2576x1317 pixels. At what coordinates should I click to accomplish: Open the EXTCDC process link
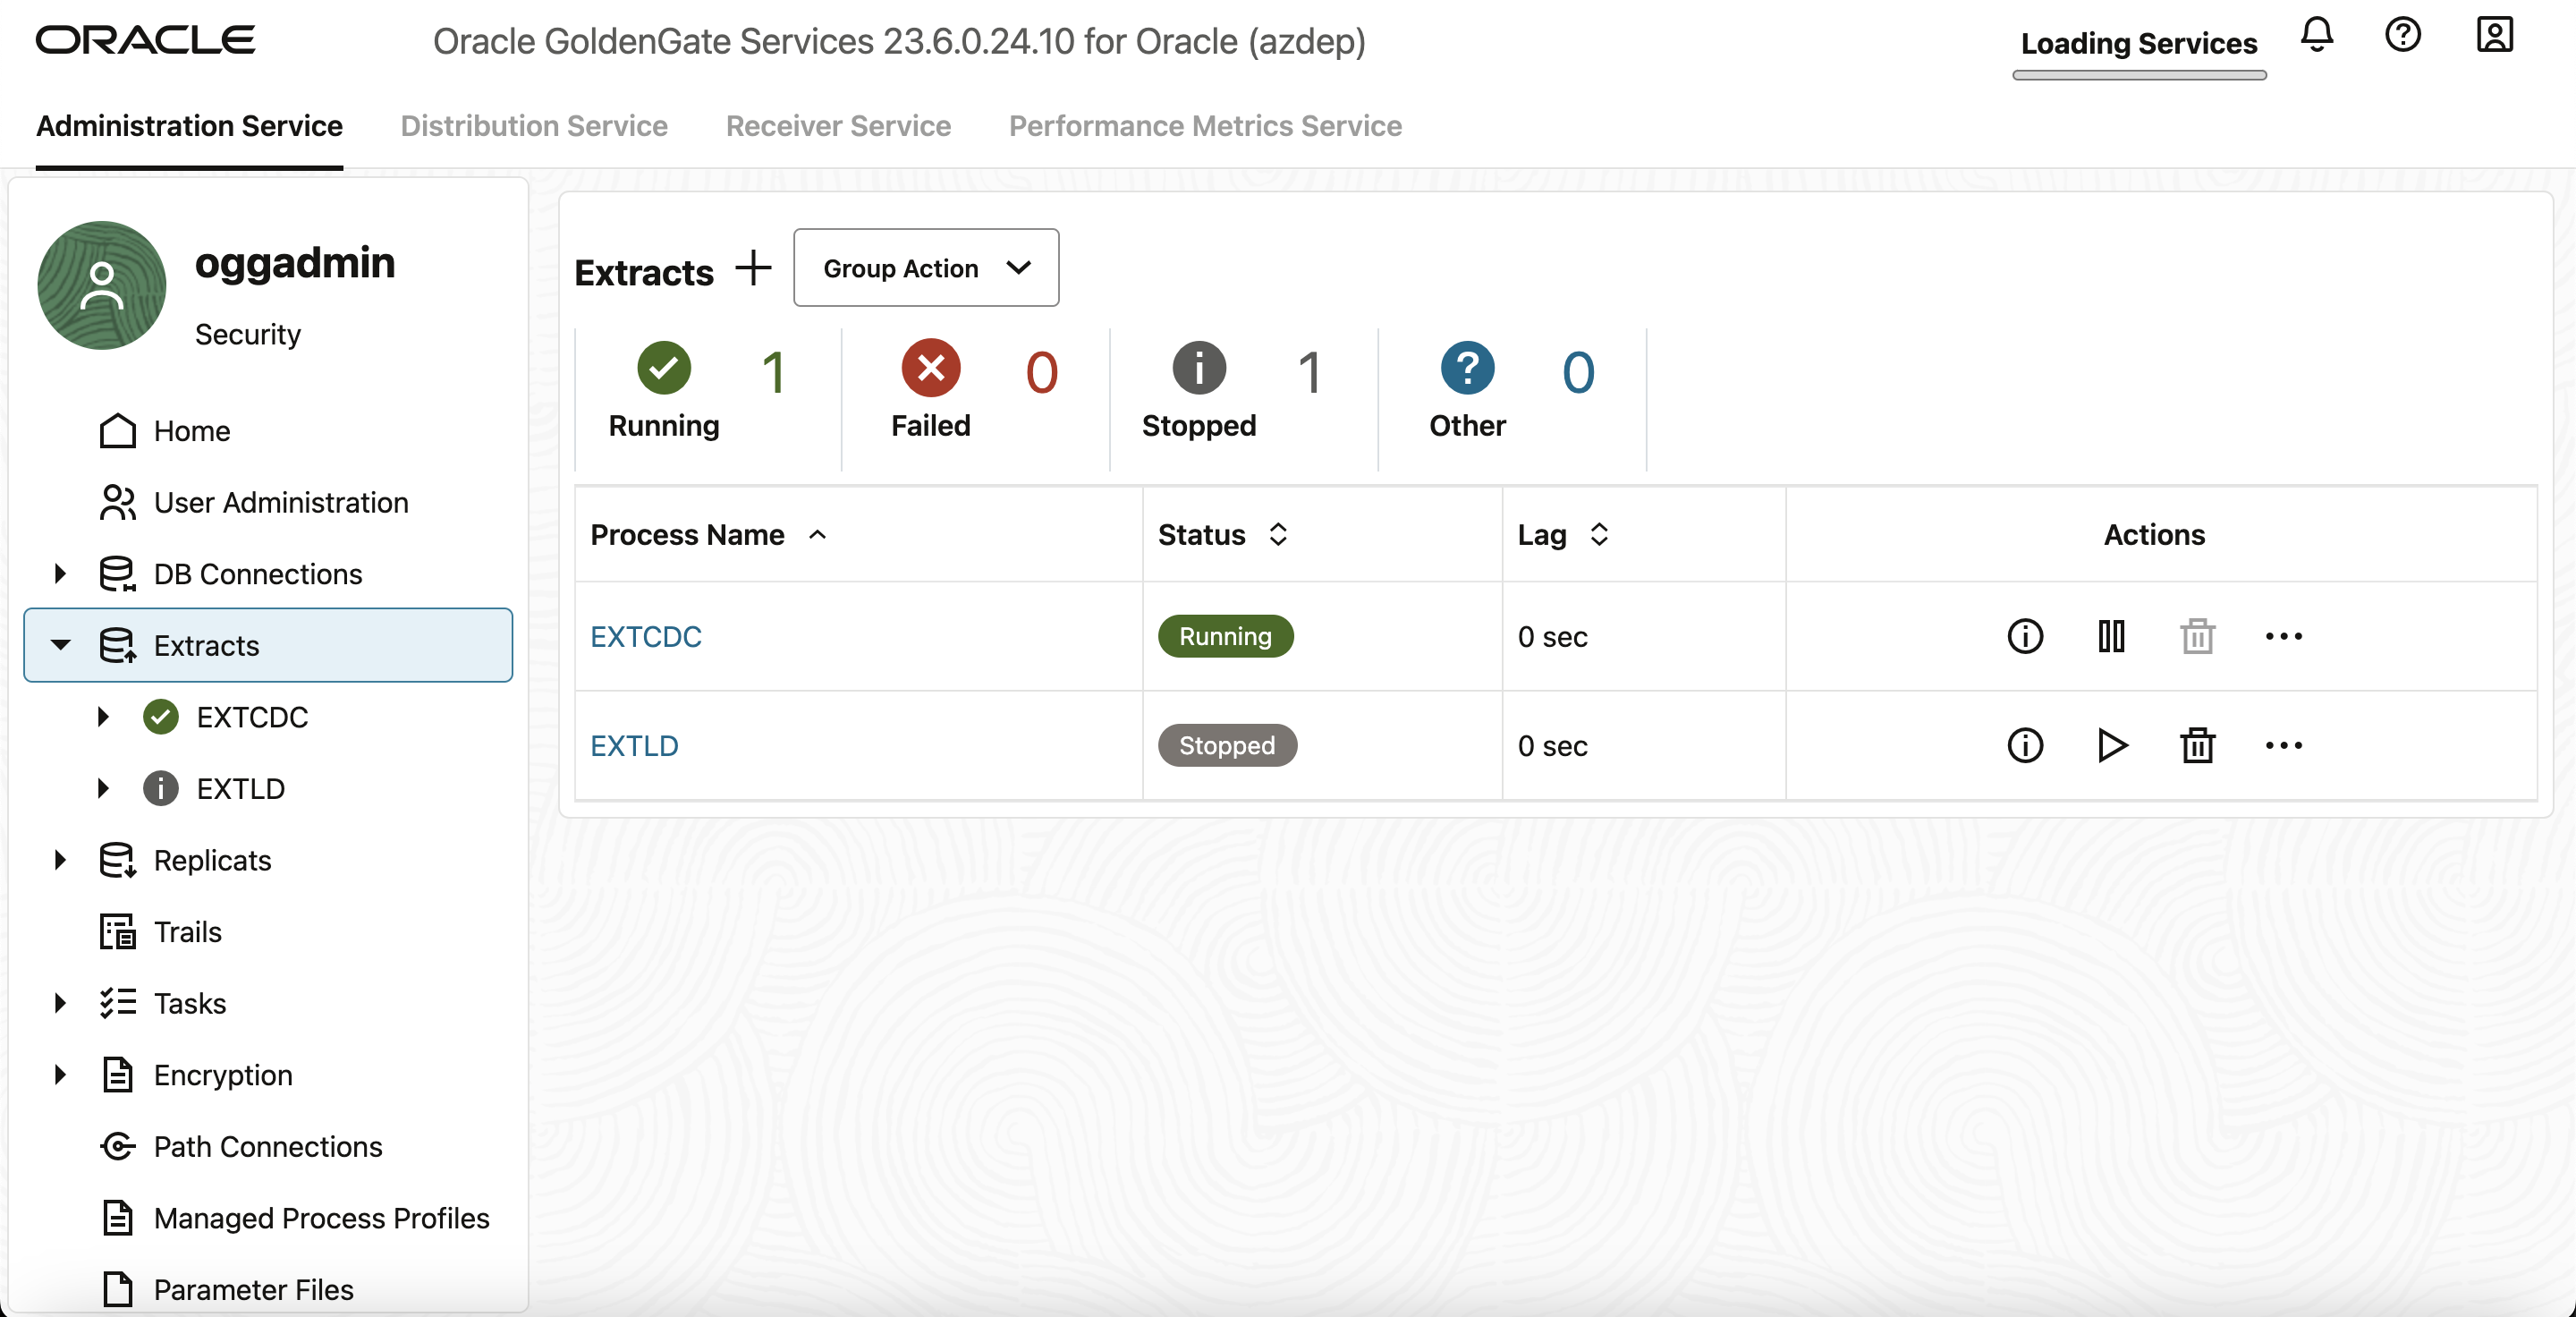(645, 636)
